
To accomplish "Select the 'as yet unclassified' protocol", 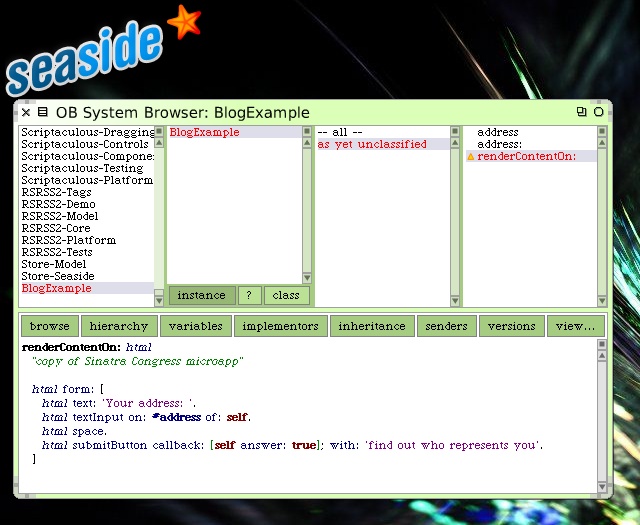I will [x=383, y=144].
